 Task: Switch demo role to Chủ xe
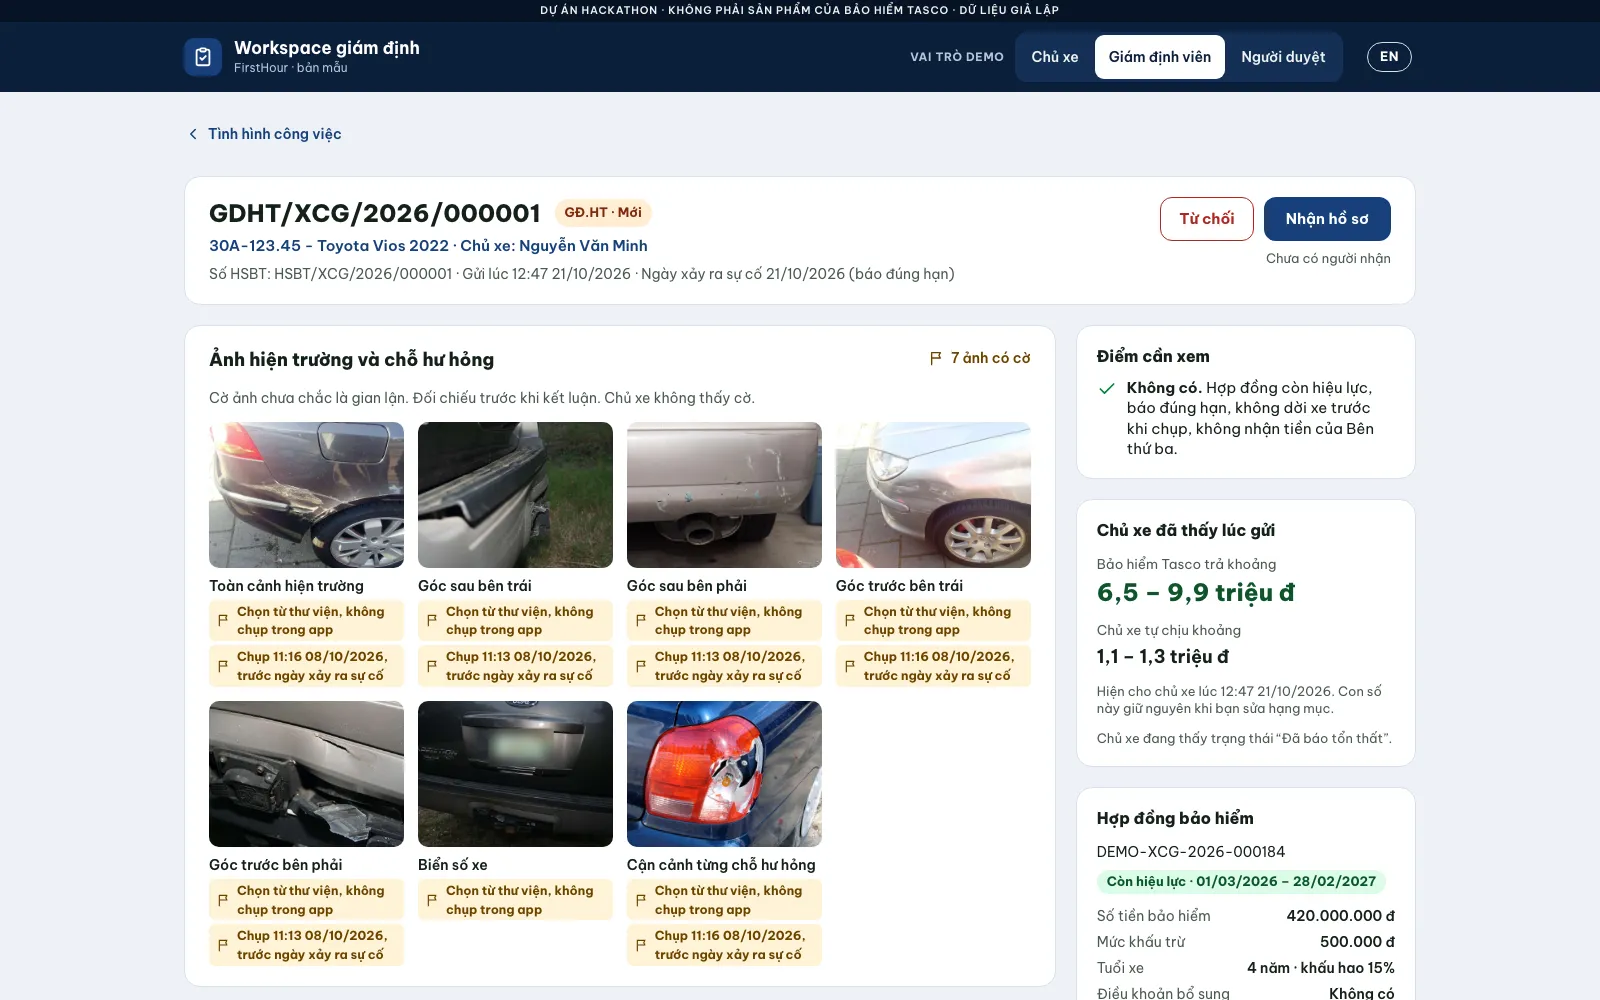[1055, 57]
